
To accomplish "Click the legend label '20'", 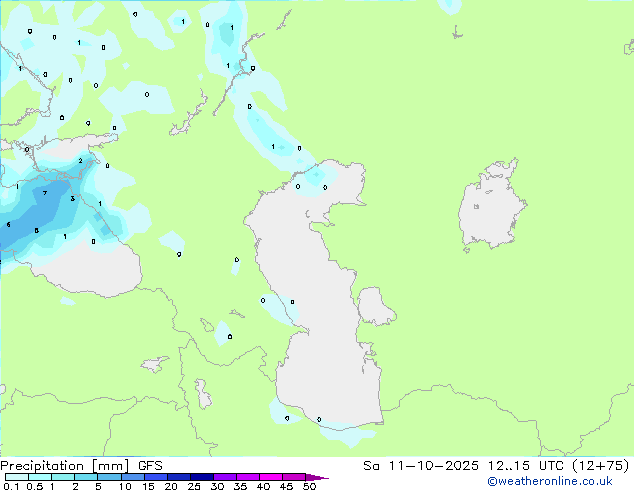I will [171, 486].
